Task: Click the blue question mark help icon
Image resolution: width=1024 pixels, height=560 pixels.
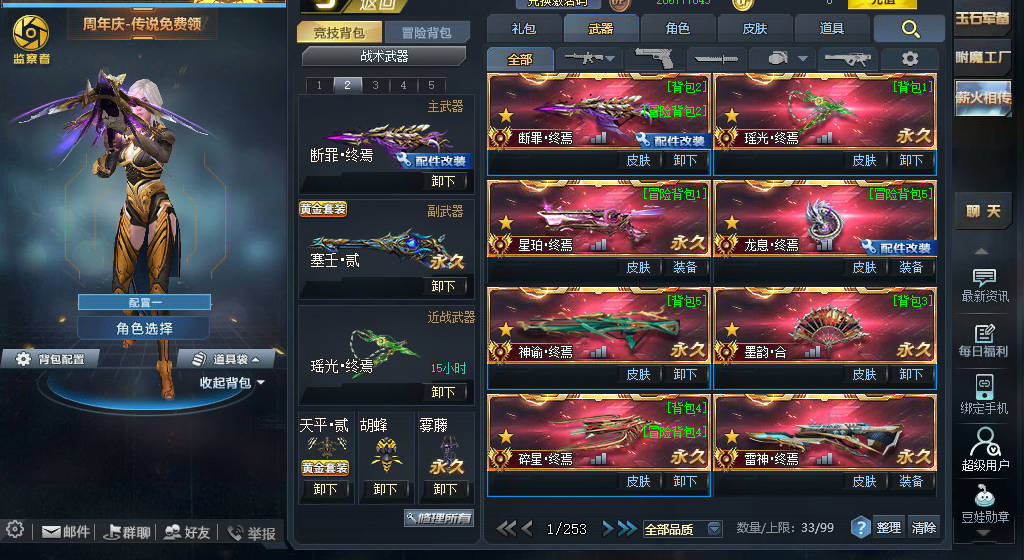Action: click(861, 527)
